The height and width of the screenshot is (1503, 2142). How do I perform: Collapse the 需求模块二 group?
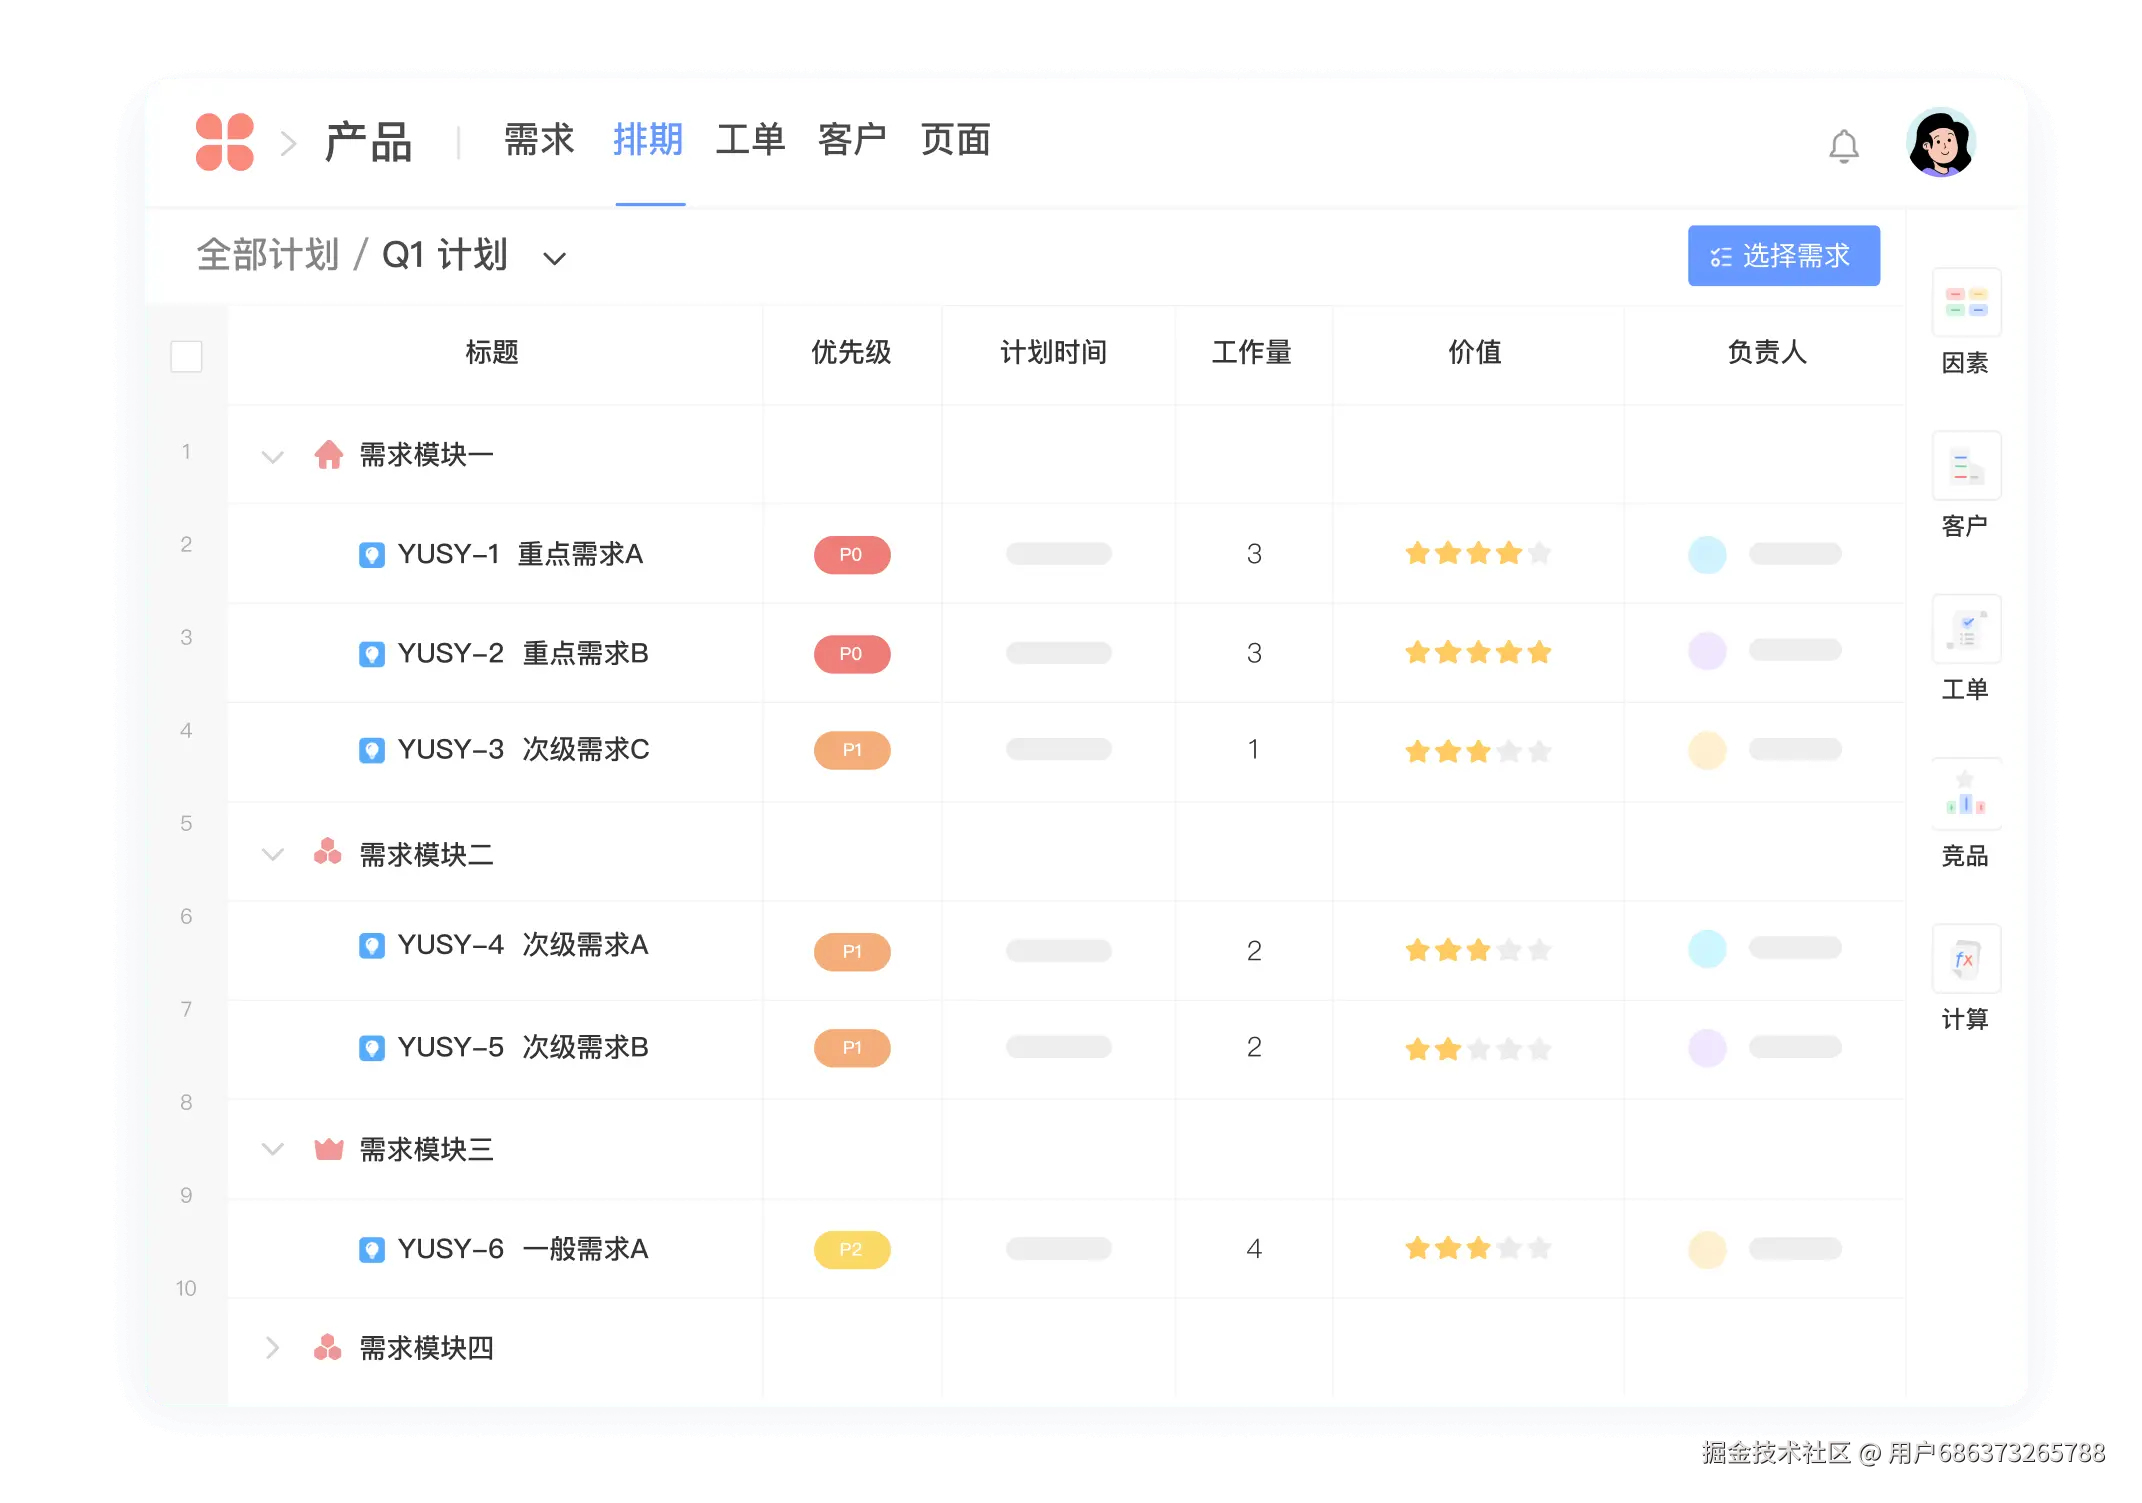tap(272, 855)
